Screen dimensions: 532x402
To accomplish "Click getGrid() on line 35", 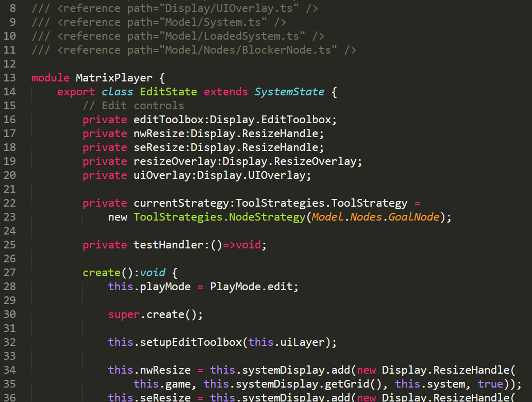I will click(x=353, y=384).
